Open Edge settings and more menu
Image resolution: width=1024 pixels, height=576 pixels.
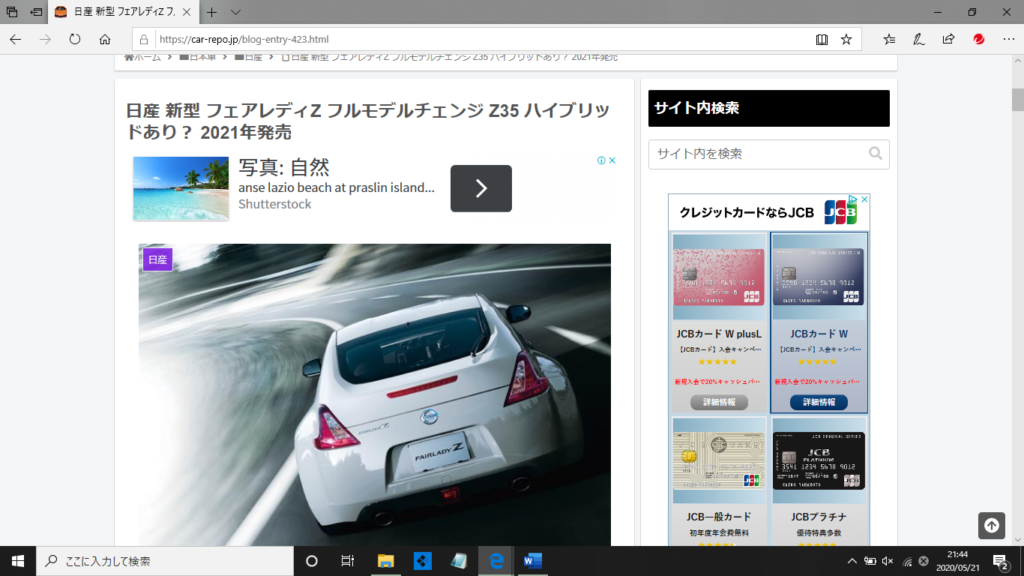(x=1008, y=39)
